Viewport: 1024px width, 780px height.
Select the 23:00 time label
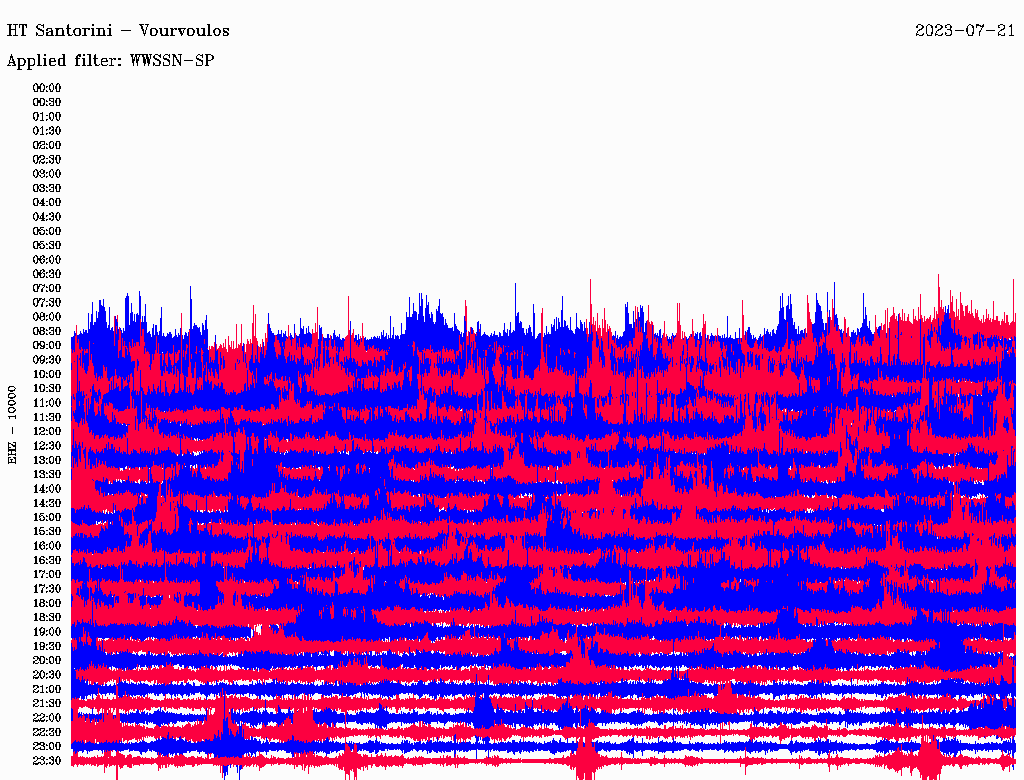pos(47,747)
